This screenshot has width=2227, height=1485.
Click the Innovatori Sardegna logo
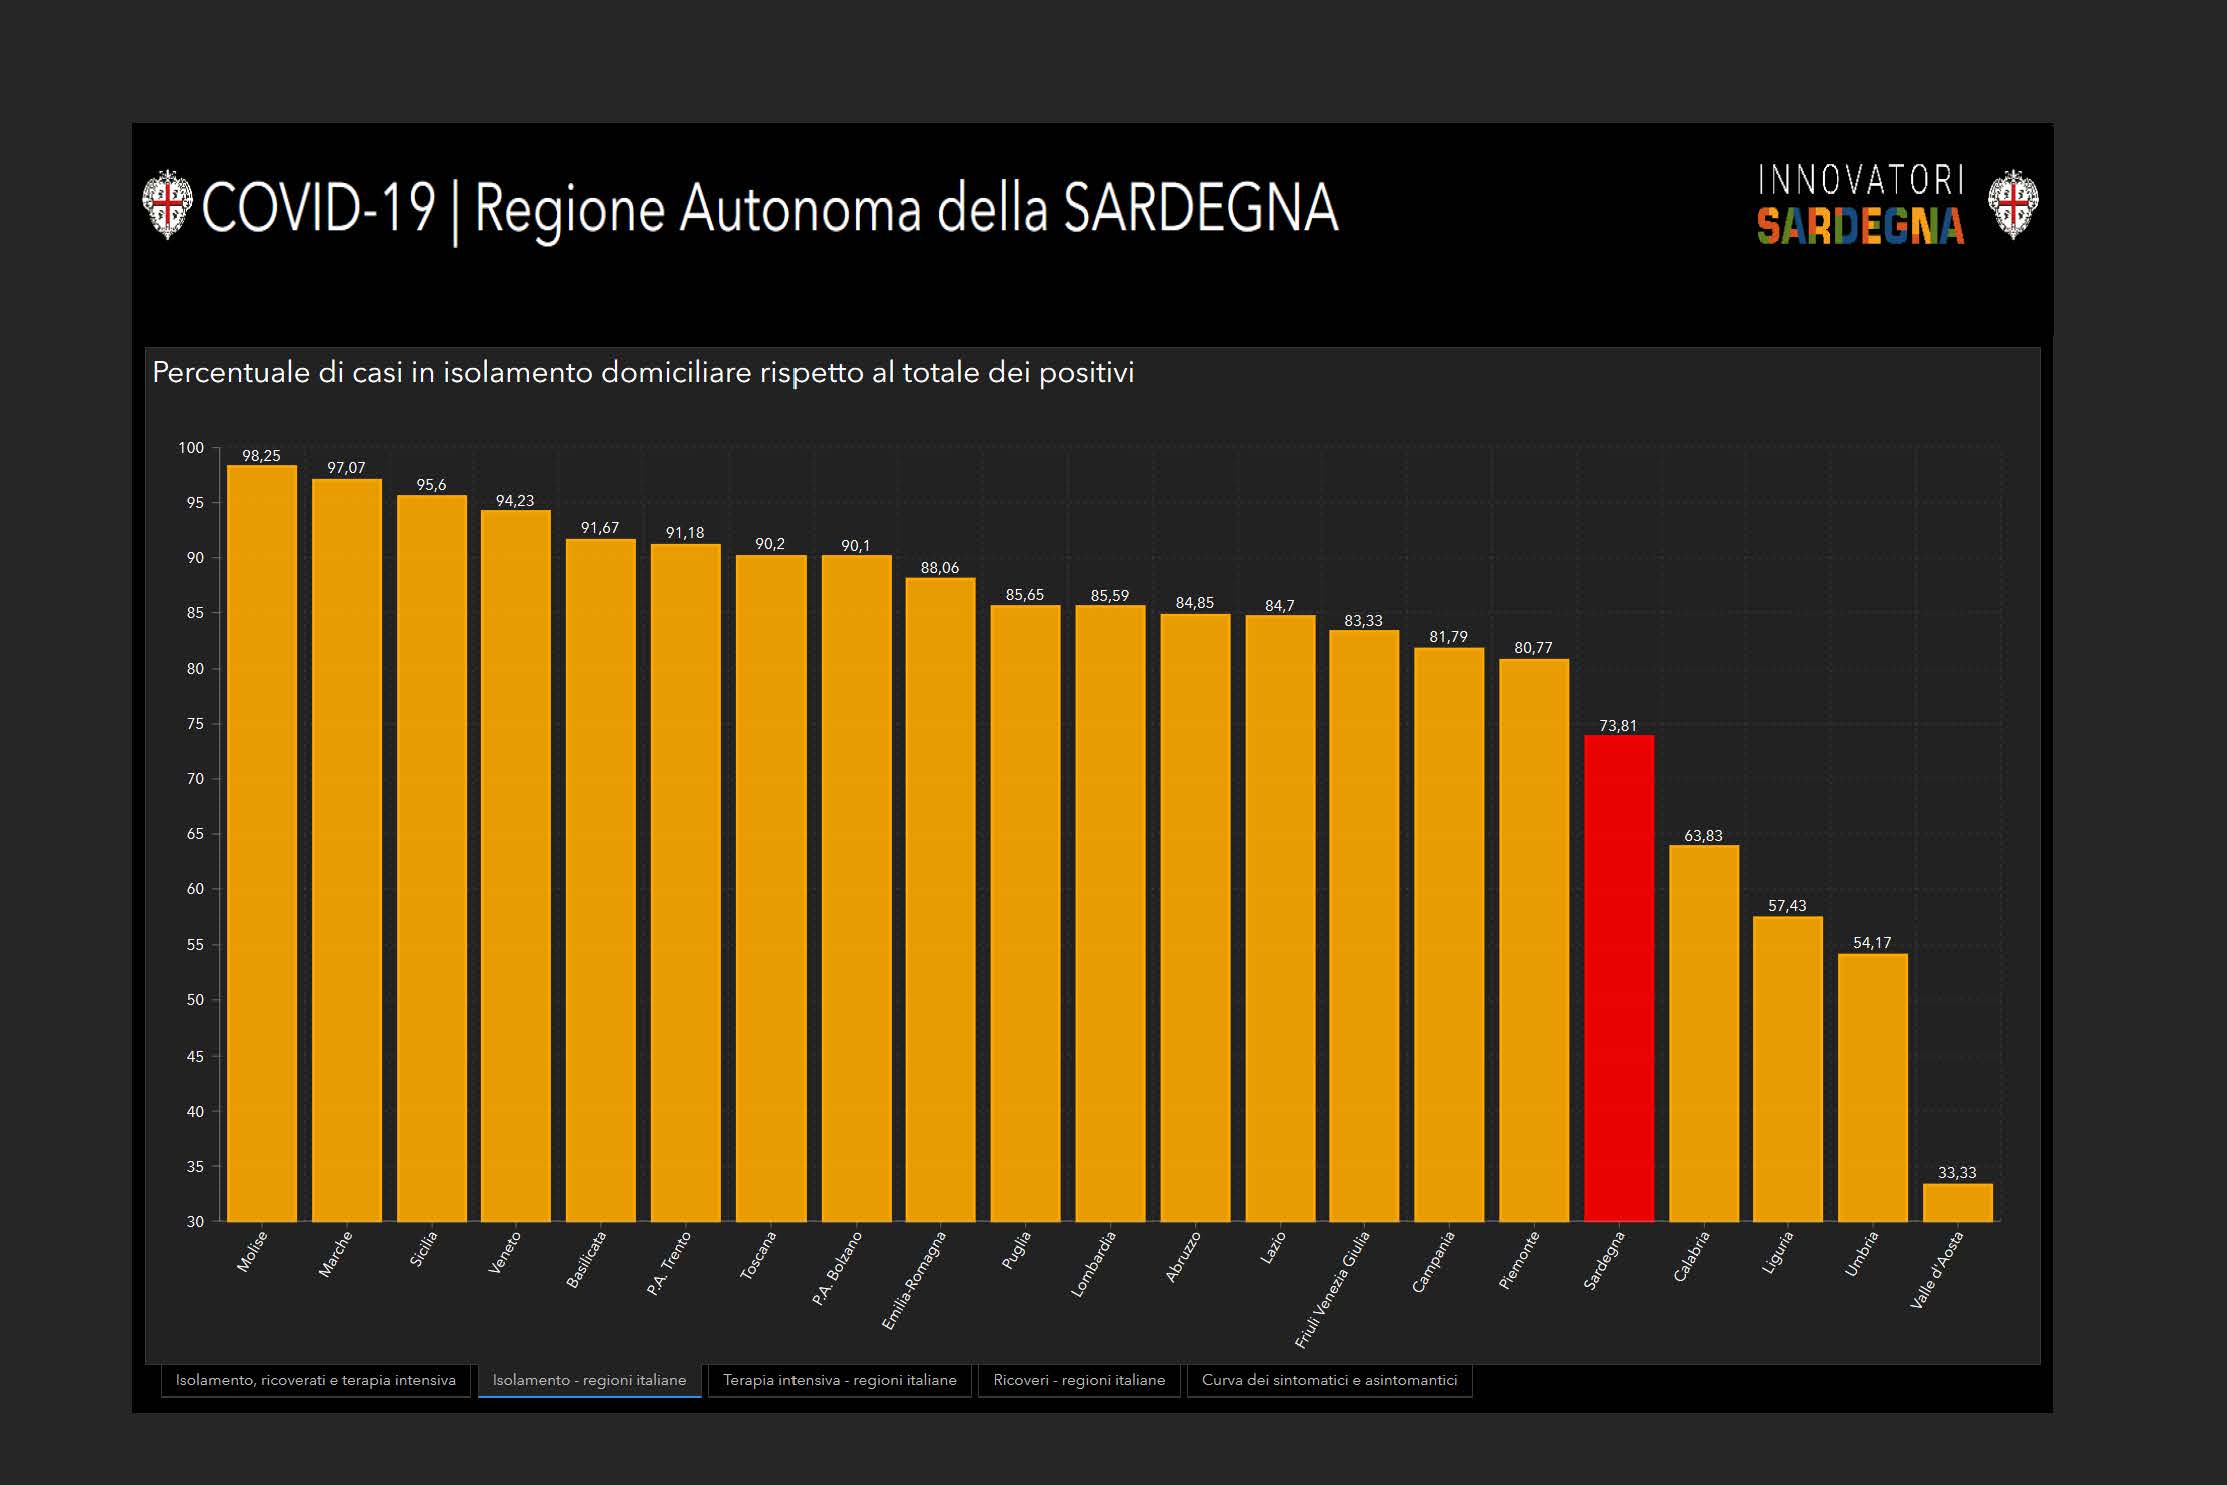tap(1860, 205)
